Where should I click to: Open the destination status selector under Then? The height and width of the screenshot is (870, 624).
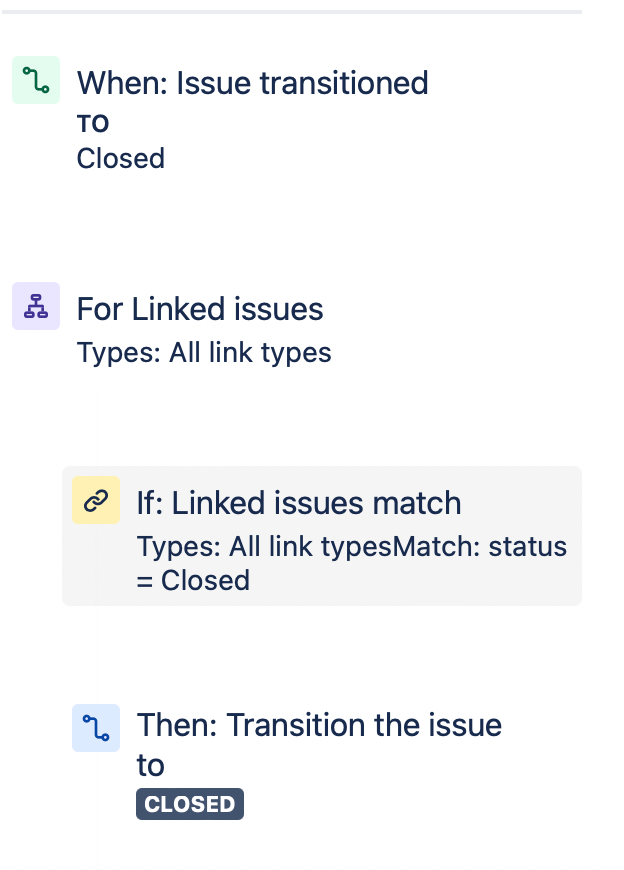coord(189,803)
